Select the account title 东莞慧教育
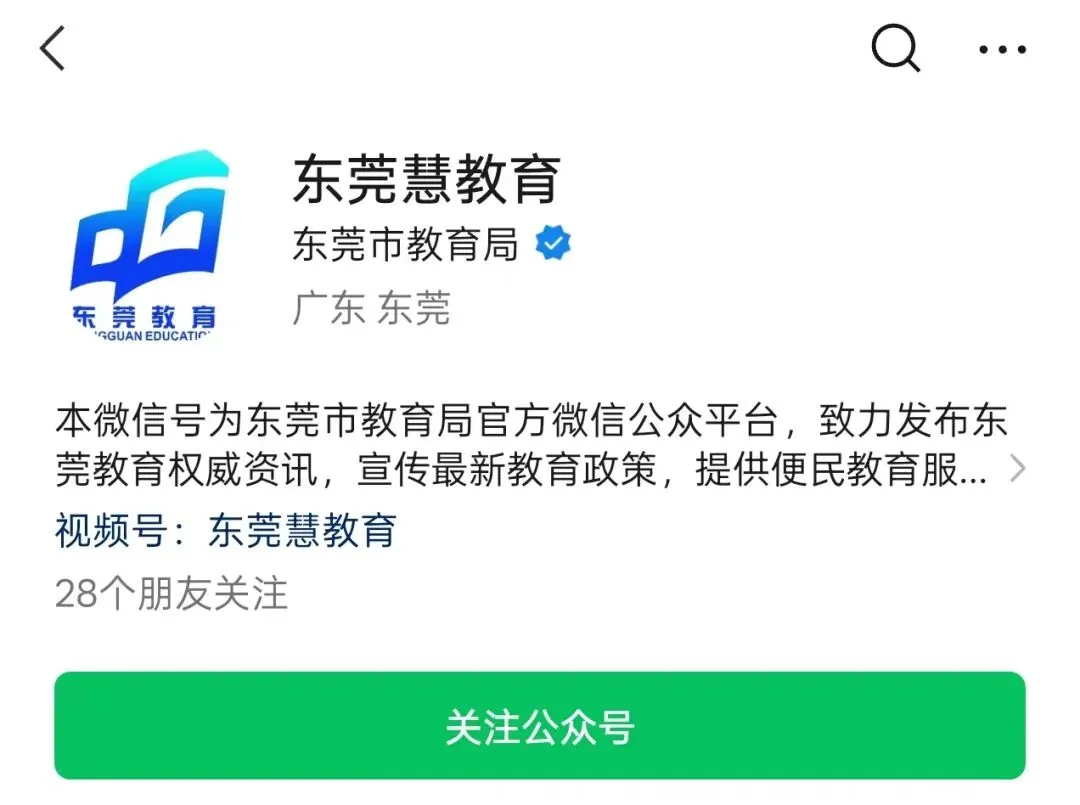 tap(426, 179)
